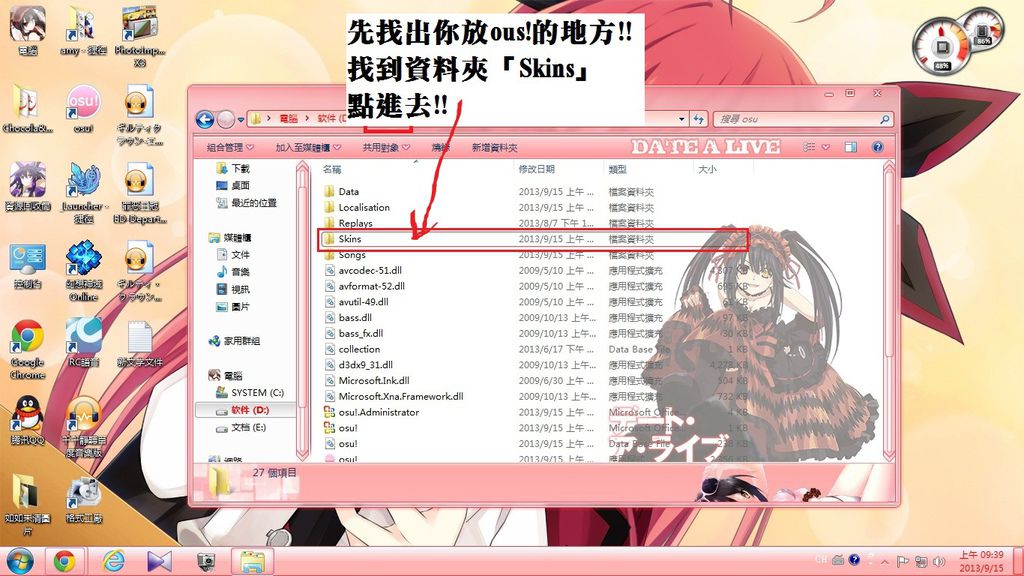Click 新增資料夾 to create a folder
Viewport: 1024px width, 576px height.
click(494, 148)
